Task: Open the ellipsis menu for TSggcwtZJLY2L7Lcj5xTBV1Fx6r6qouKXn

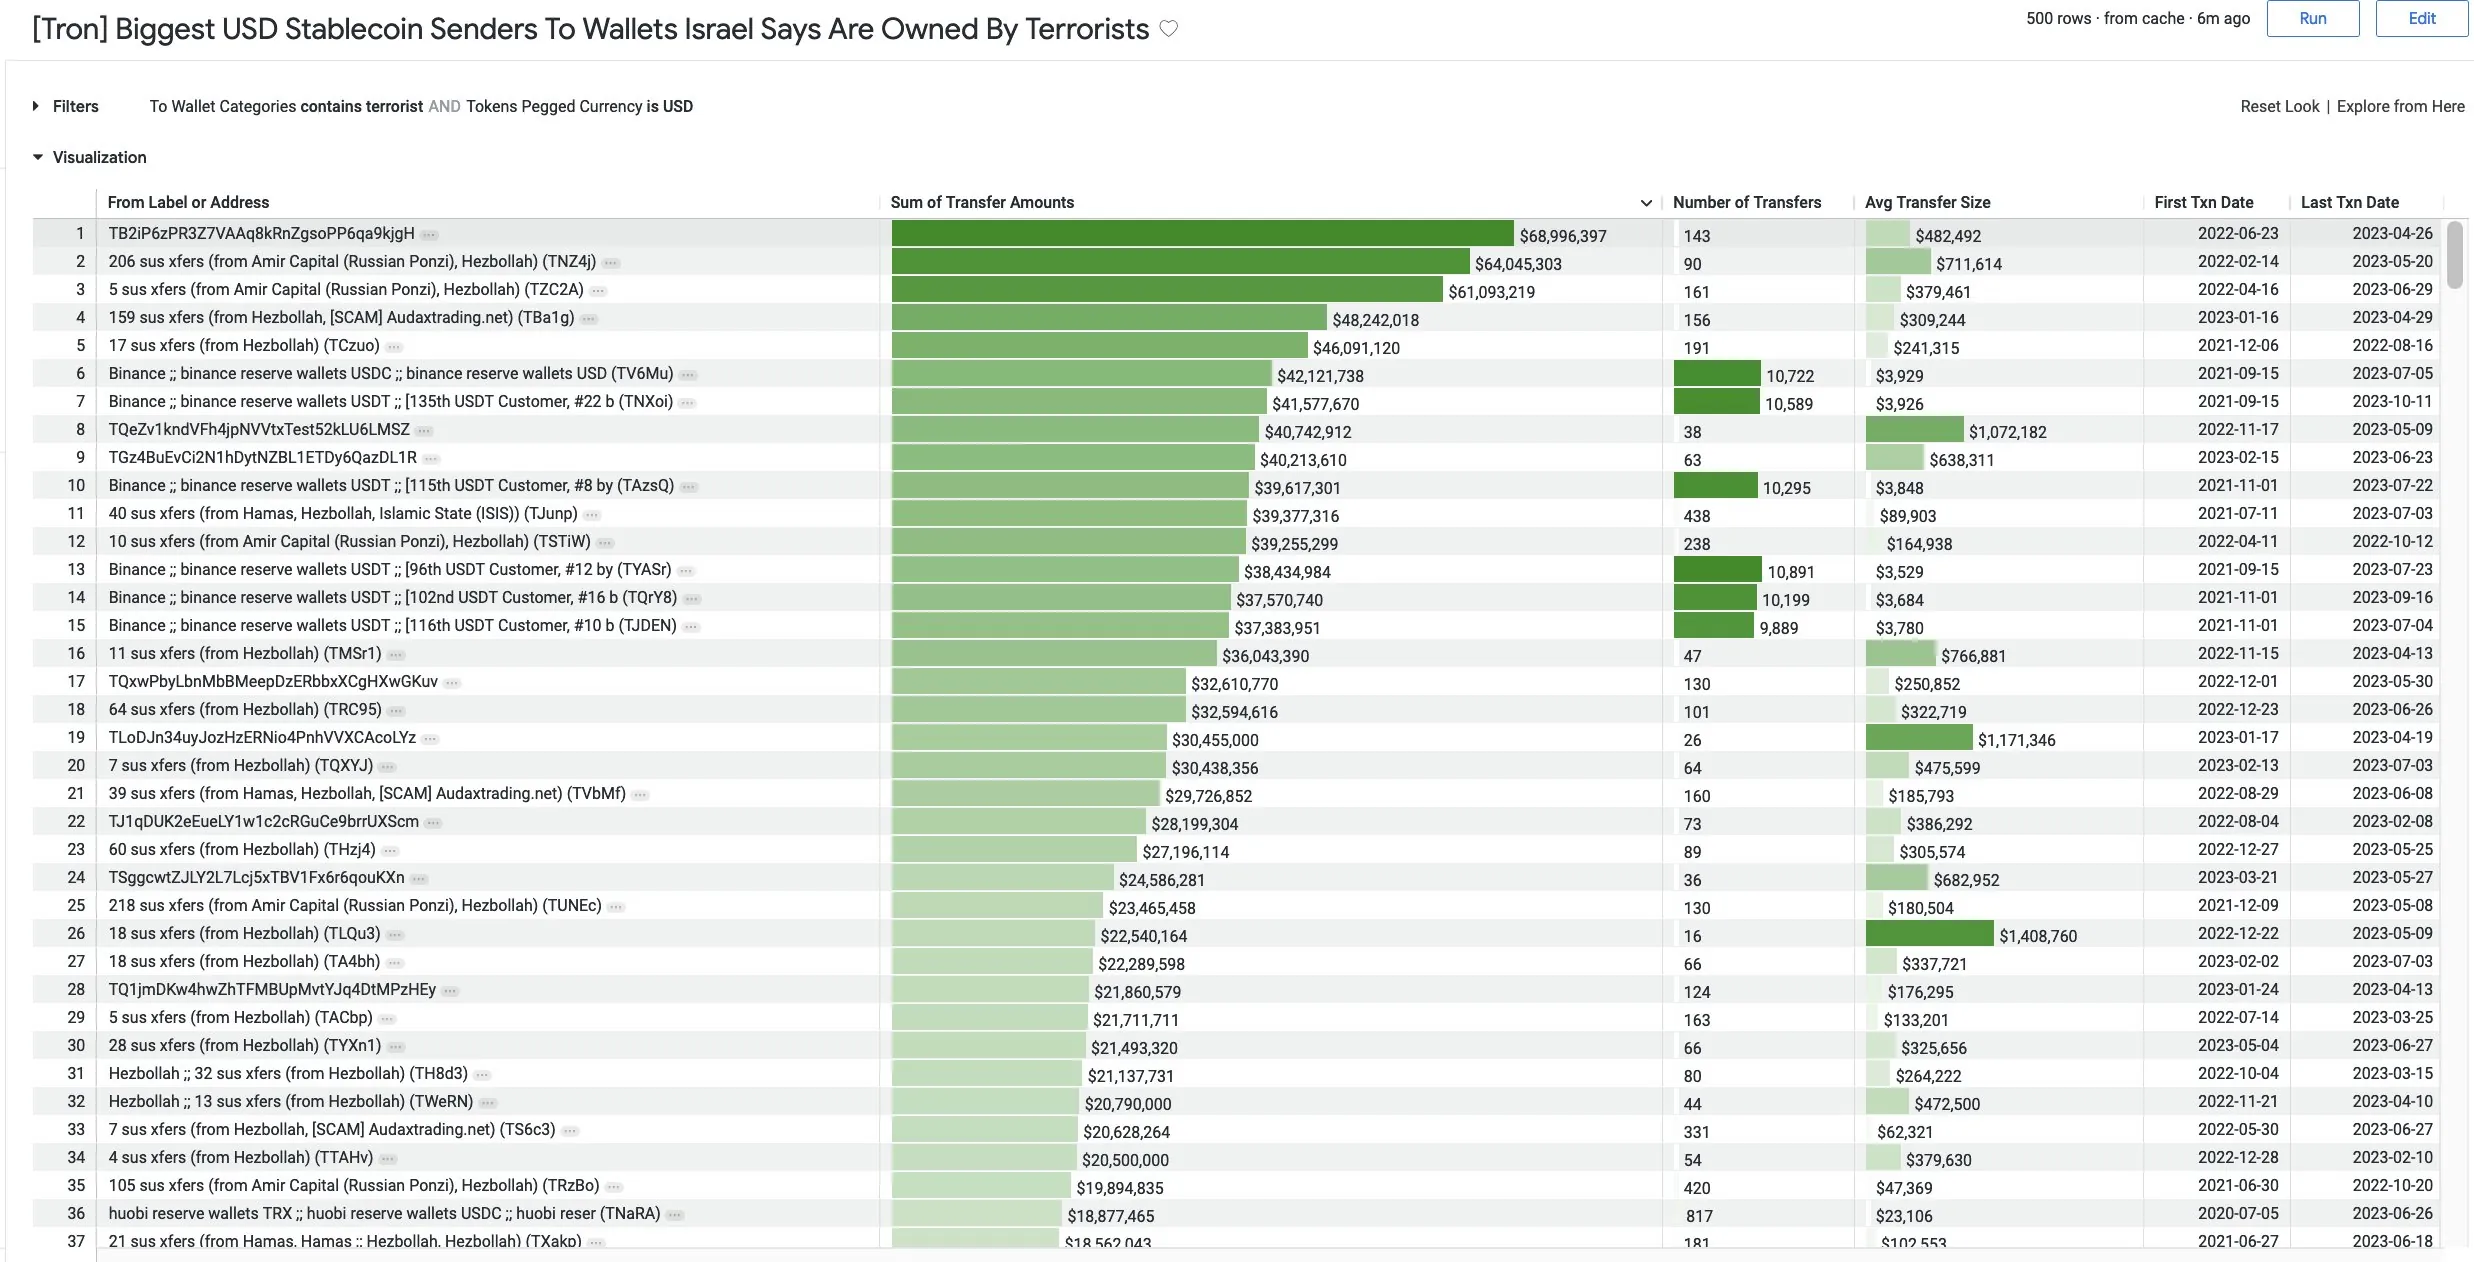Action: [x=419, y=879]
